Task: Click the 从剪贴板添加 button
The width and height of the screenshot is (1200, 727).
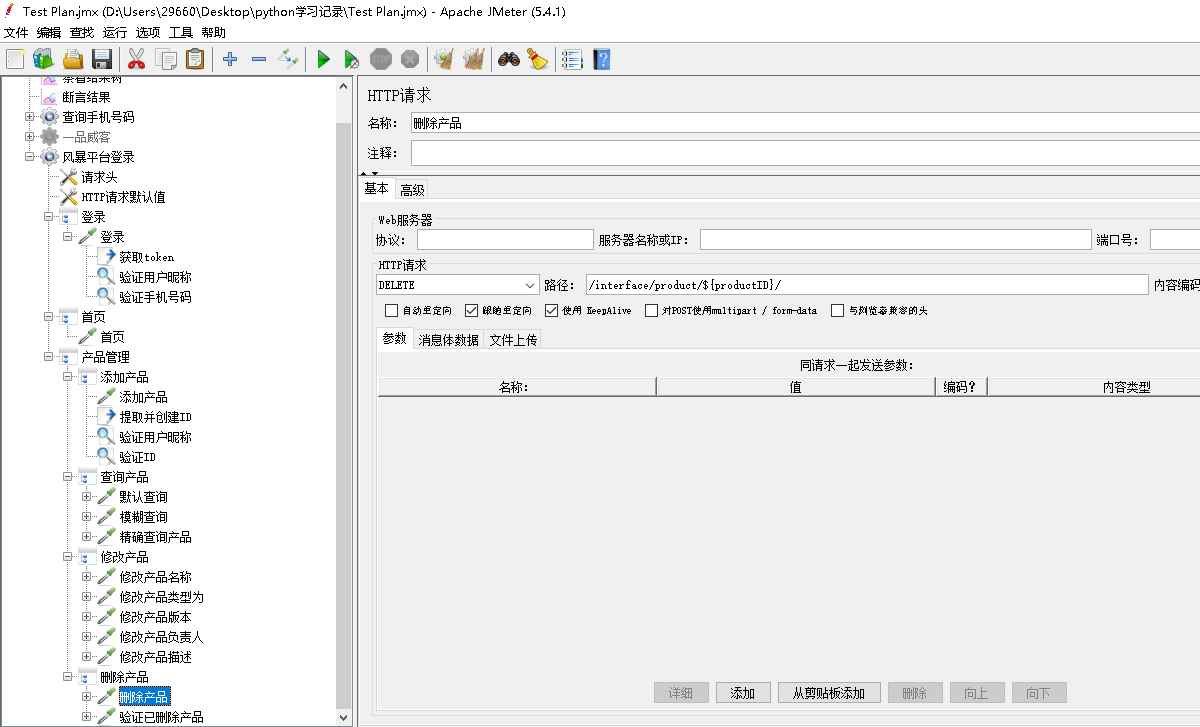Action: (x=829, y=693)
